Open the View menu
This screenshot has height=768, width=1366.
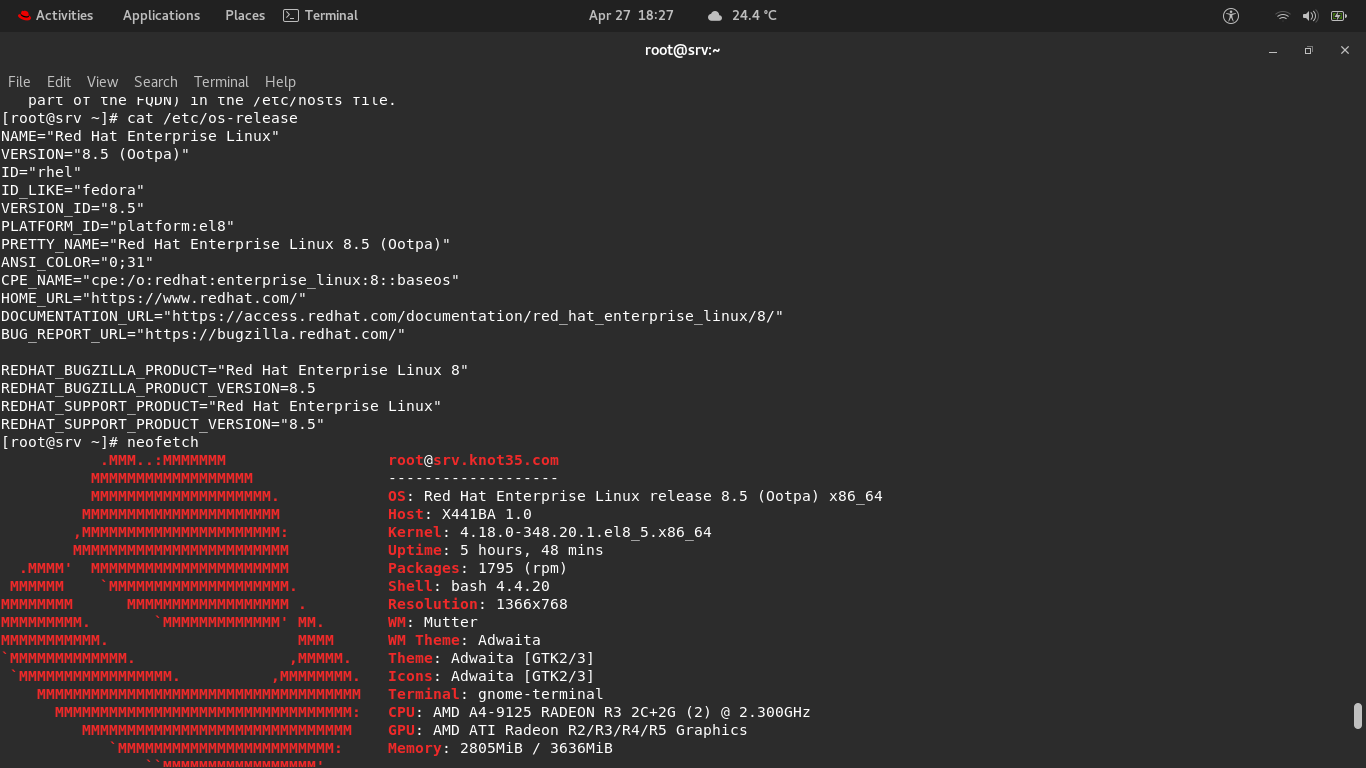point(102,82)
